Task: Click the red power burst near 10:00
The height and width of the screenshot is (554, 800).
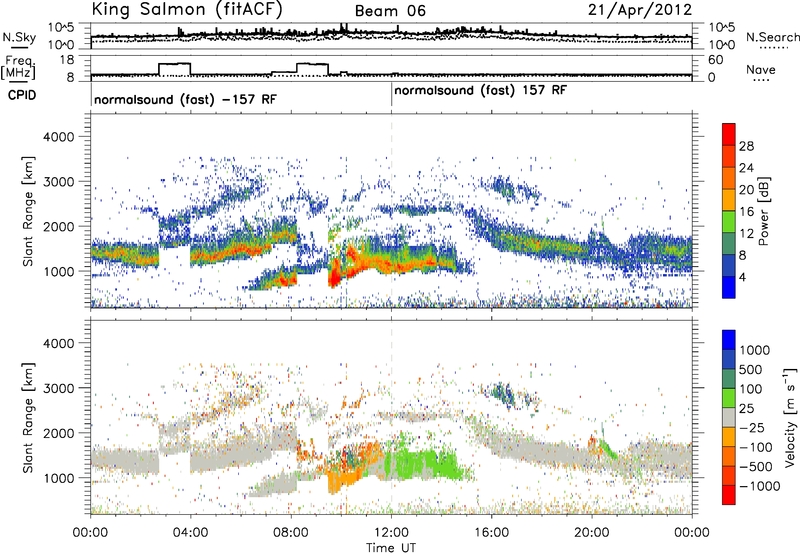Action: [x=335, y=273]
